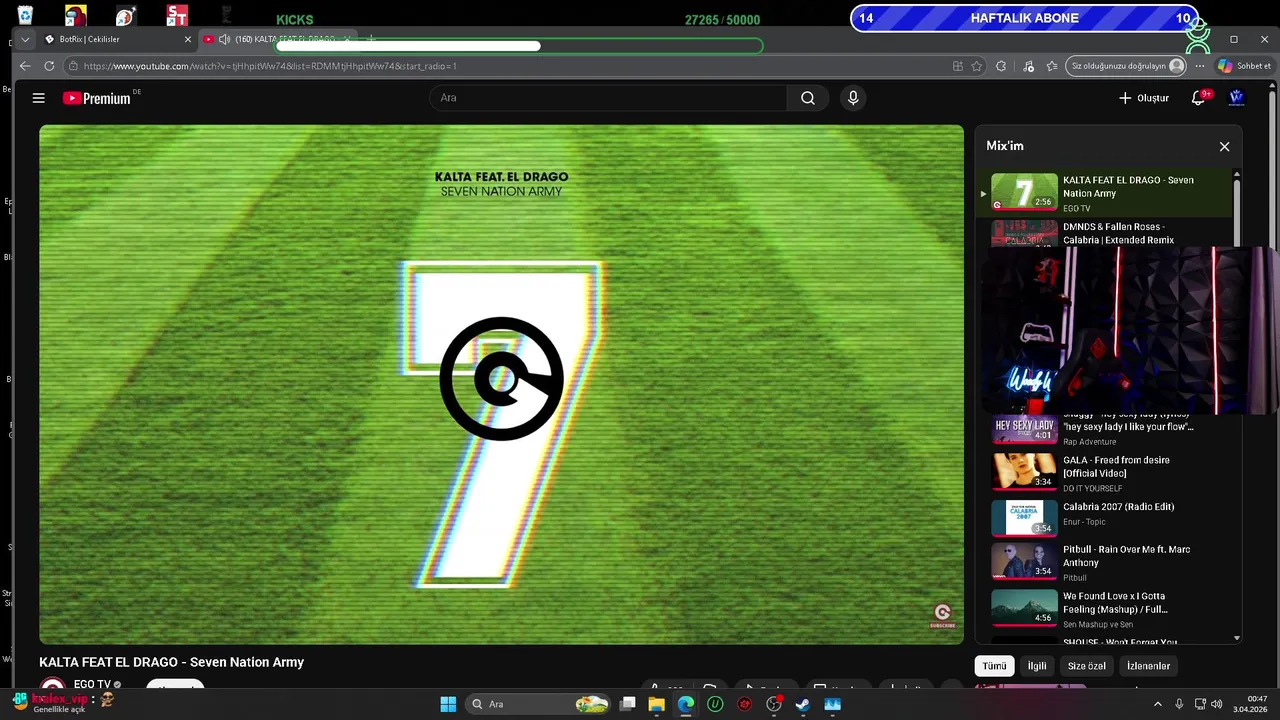Screen dimensions: 1280x720
Task: Close the Mix'im playlist panel
Action: click(1224, 146)
